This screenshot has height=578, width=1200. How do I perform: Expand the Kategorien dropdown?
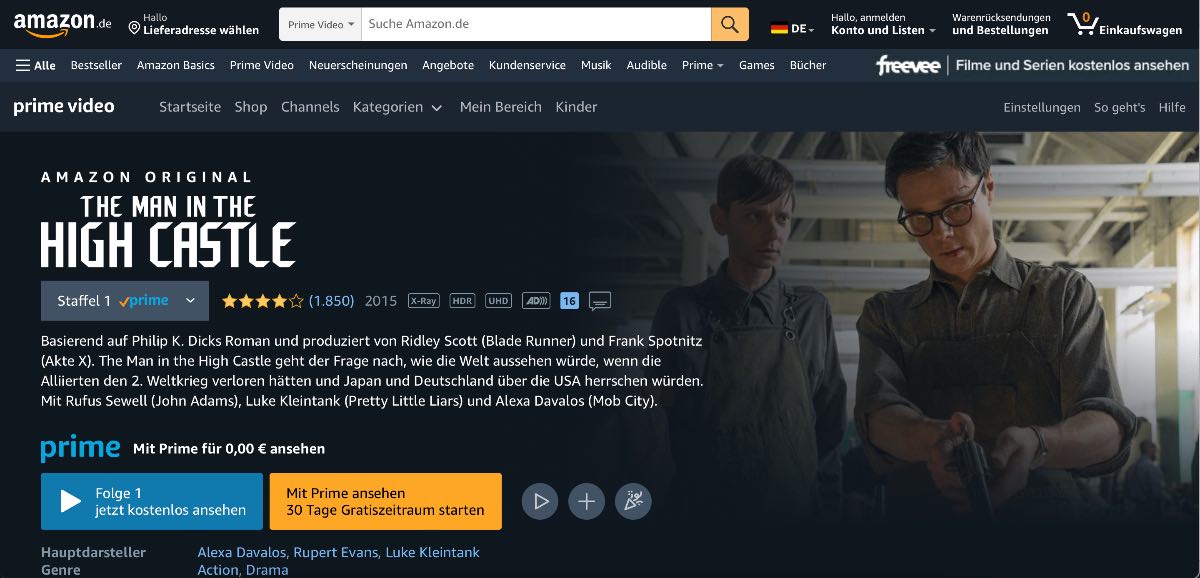398,107
